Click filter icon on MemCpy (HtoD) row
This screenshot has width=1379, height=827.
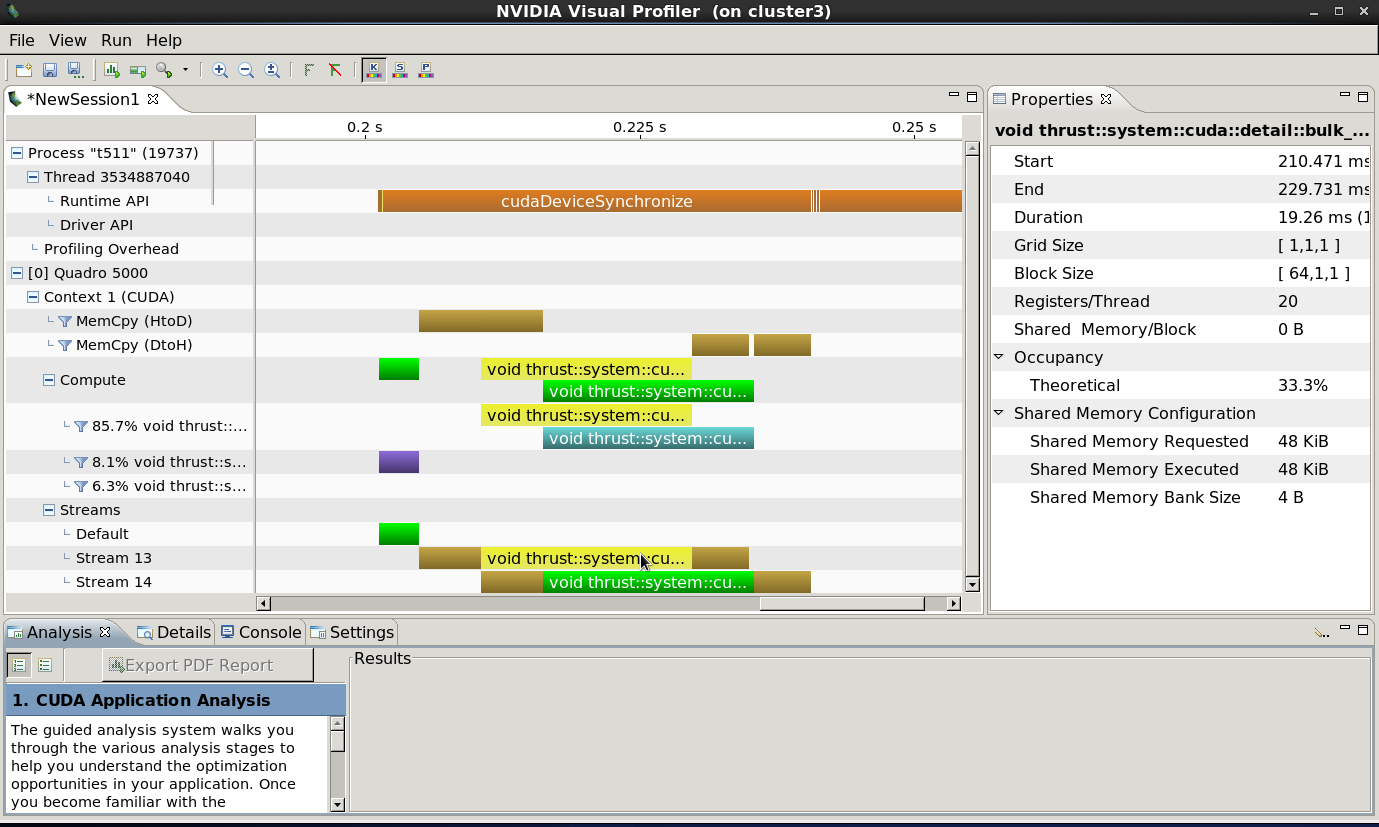65,321
